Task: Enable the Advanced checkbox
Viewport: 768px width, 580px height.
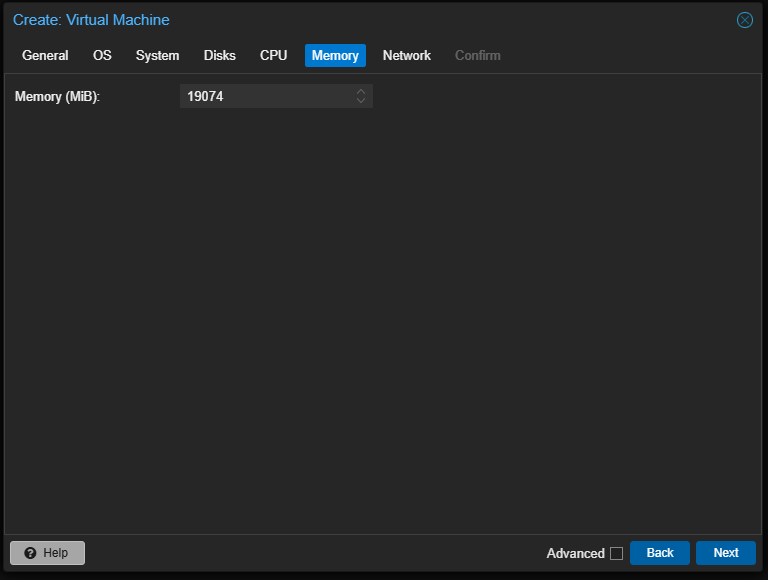Action: (x=616, y=553)
